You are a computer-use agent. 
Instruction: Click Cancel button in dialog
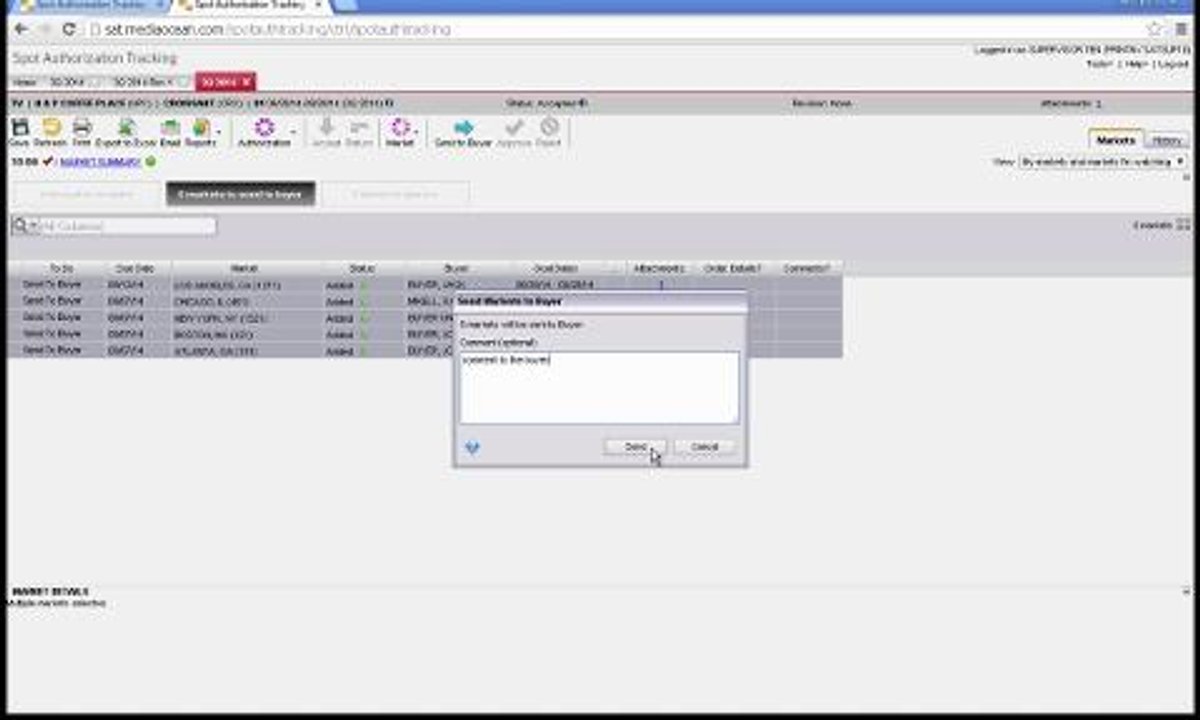(x=705, y=447)
